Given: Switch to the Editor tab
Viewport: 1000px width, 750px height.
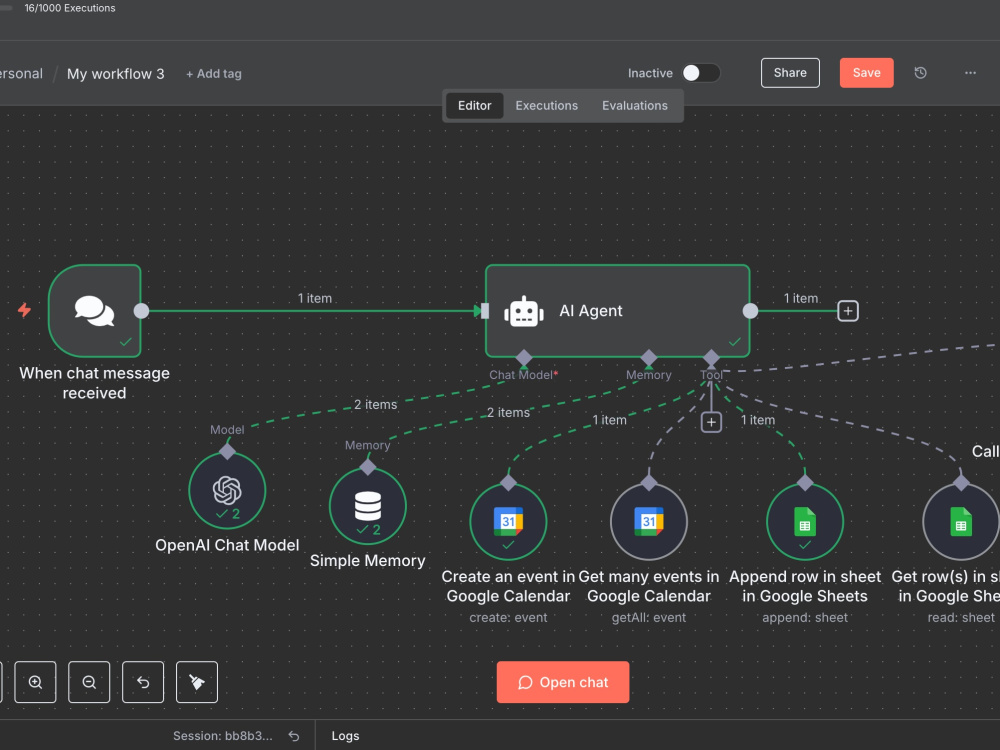Looking at the screenshot, I should 474,105.
